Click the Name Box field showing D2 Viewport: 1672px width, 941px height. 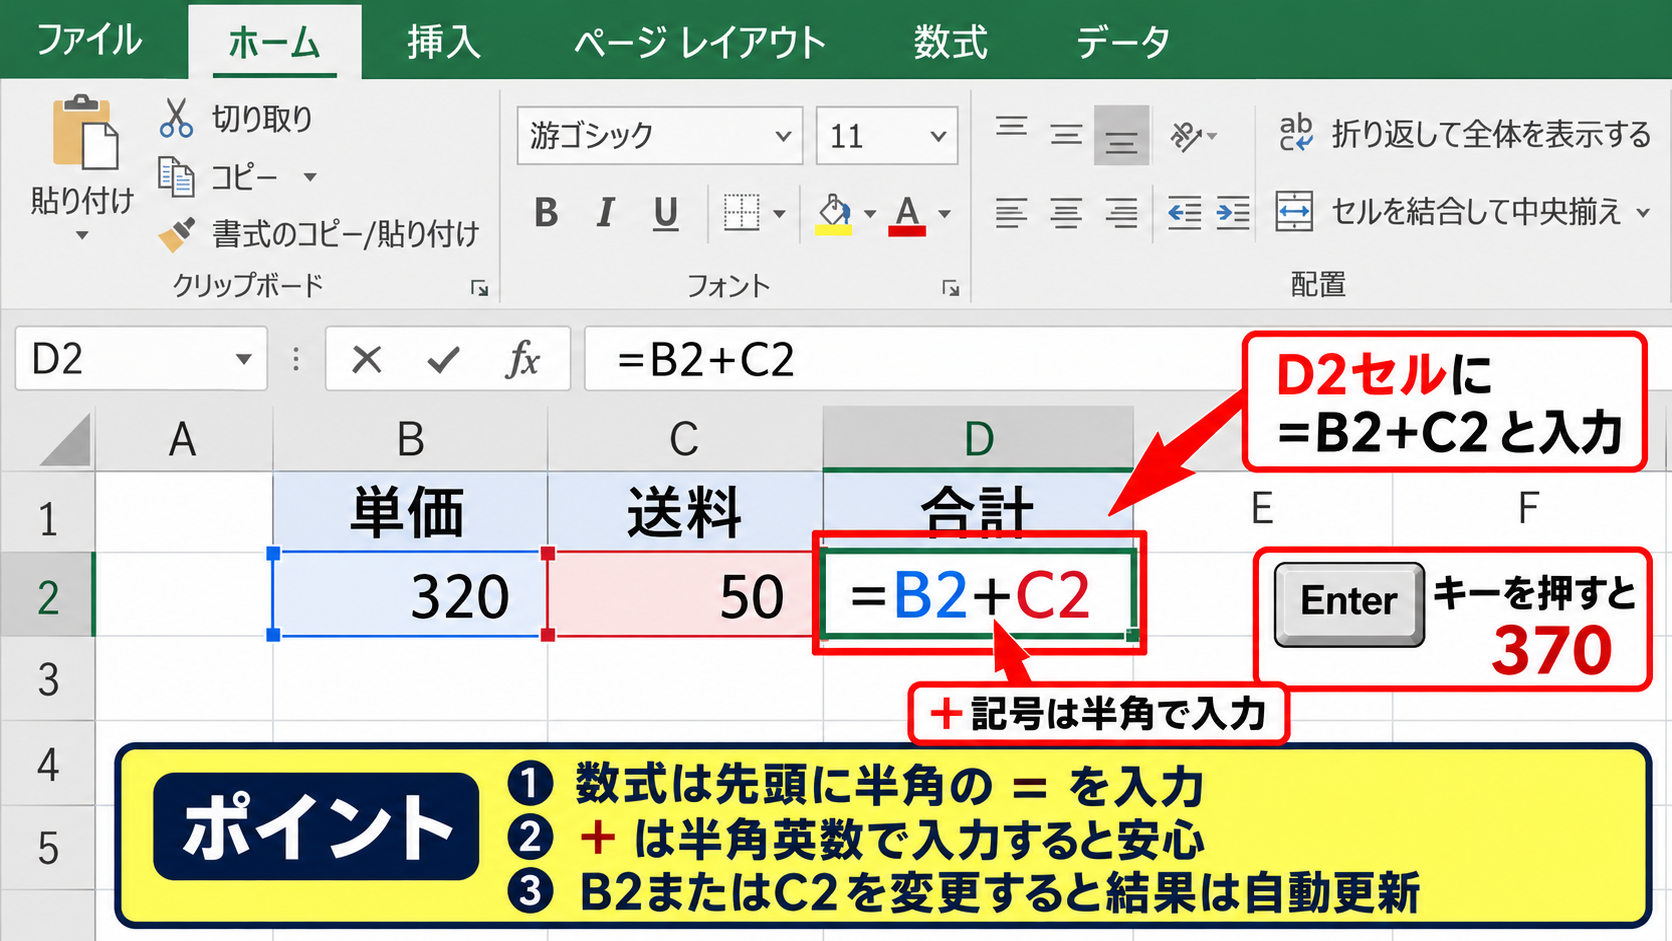coord(141,359)
